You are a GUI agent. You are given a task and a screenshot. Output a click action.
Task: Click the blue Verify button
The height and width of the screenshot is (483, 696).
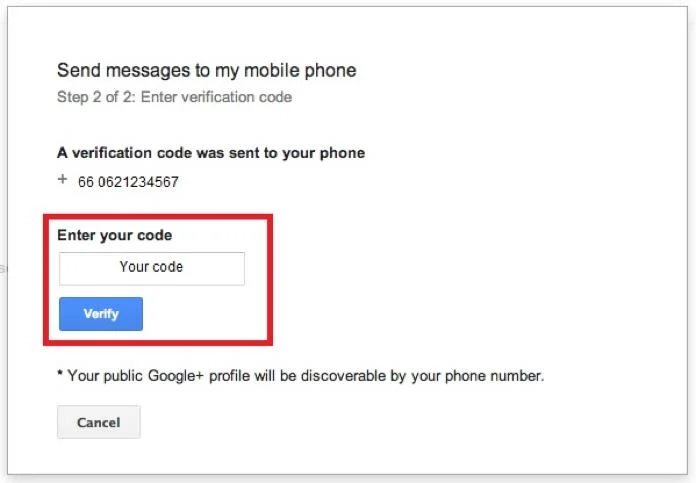[x=101, y=314]
